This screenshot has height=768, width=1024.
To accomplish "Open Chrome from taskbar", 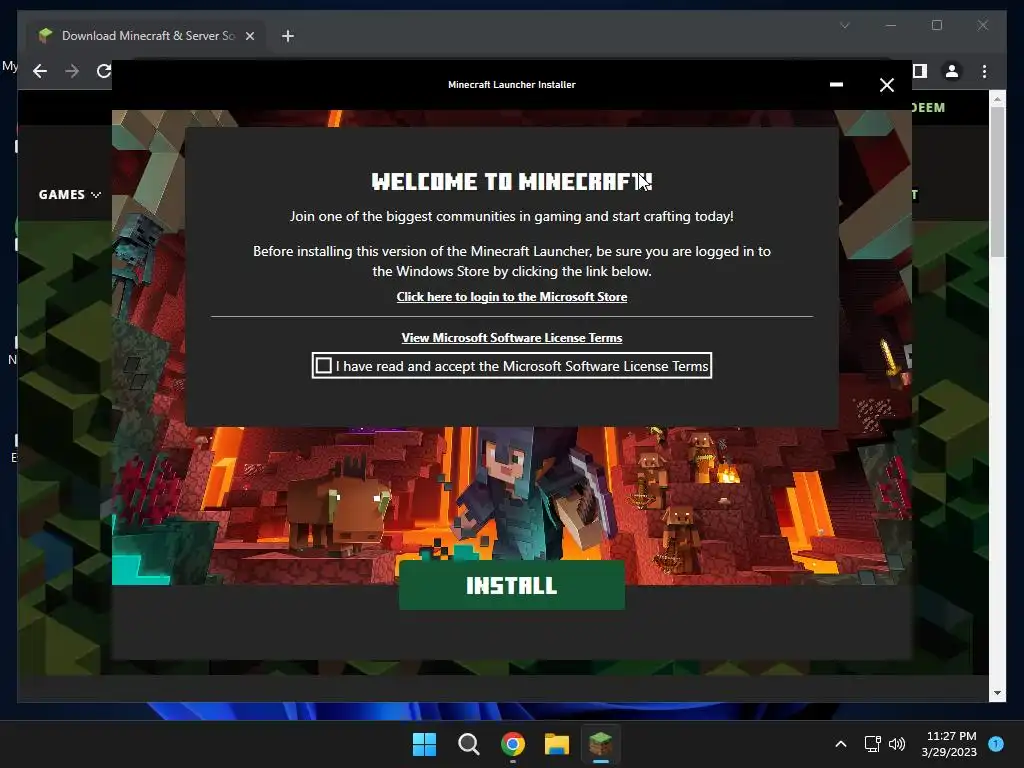I will (x=513, y=744).
